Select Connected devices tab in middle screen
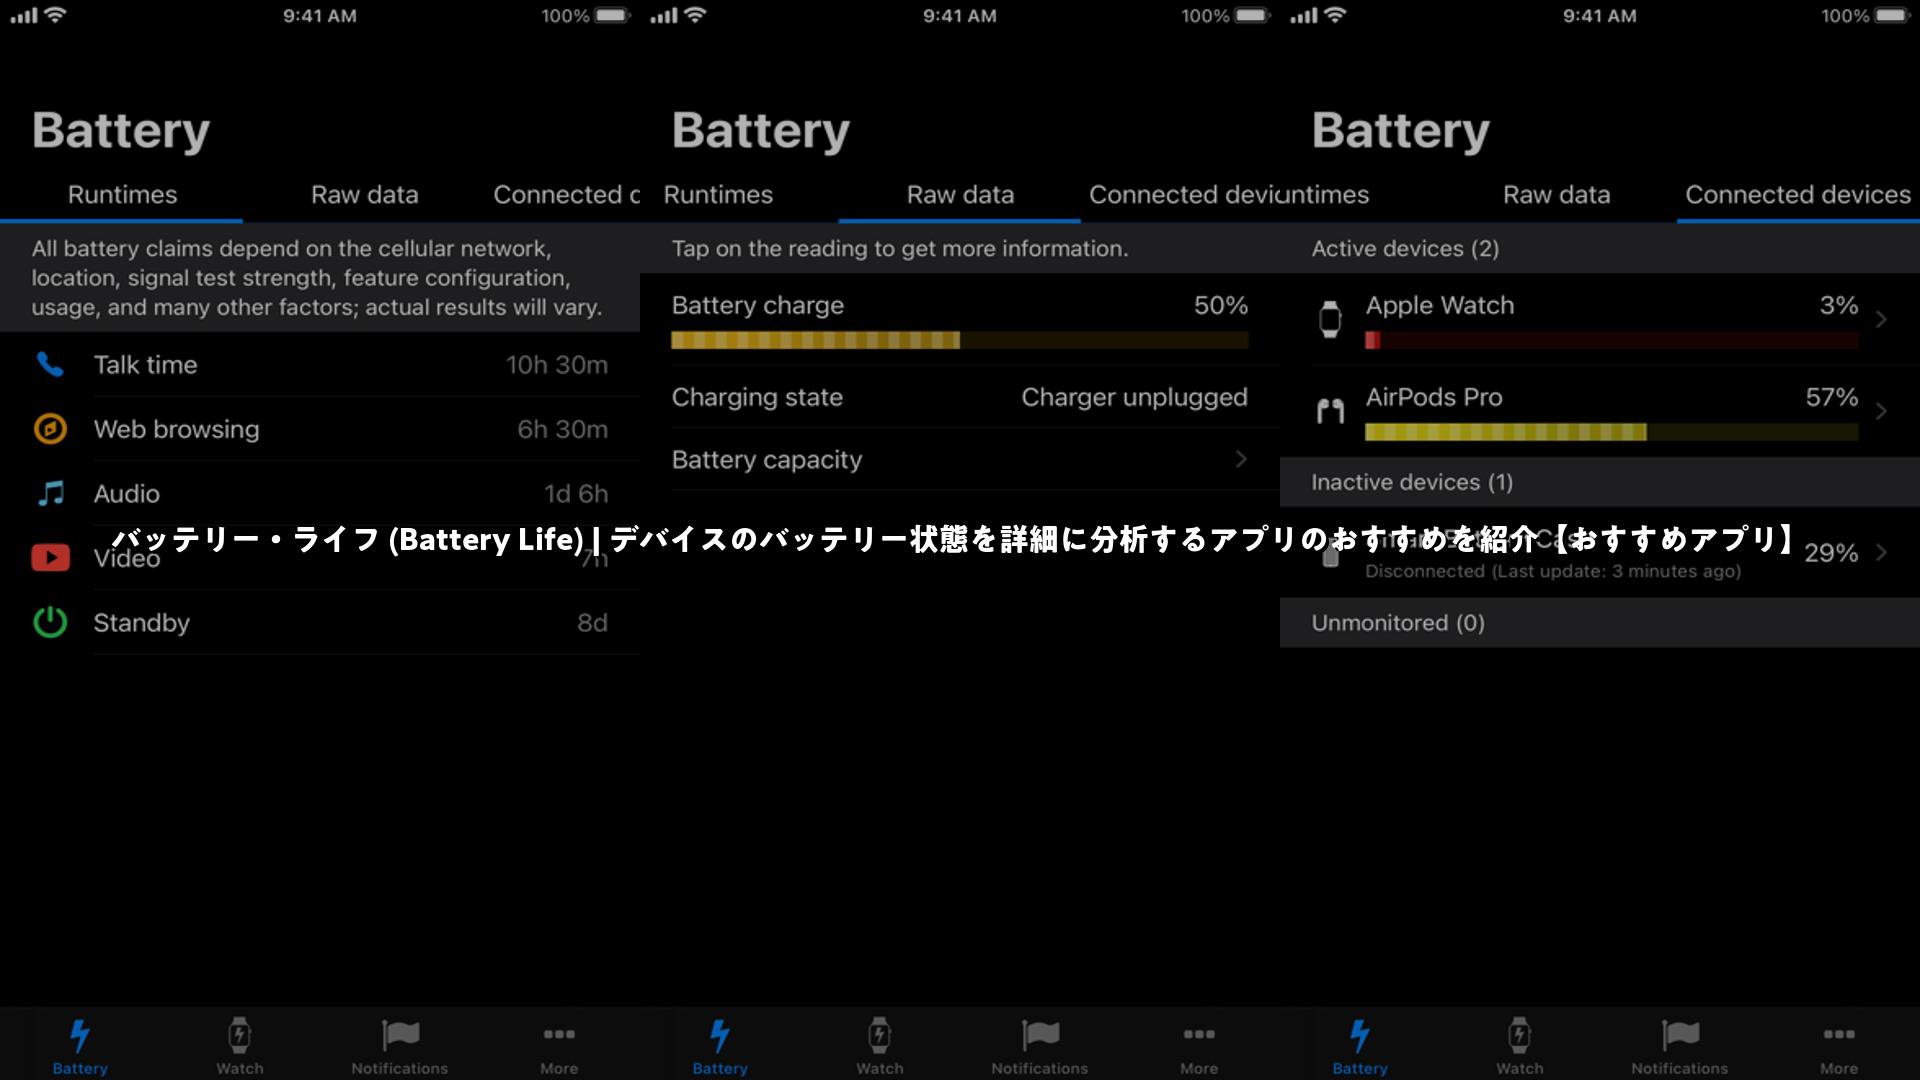The height and width of the screenshot is (1080, 1920). [1184, 195]
